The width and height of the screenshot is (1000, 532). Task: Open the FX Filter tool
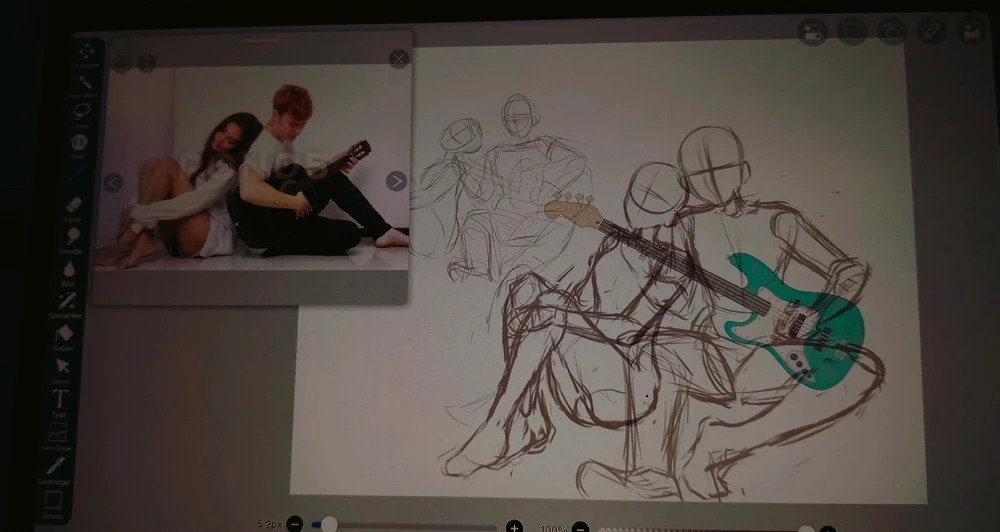[x=79, y=142]
